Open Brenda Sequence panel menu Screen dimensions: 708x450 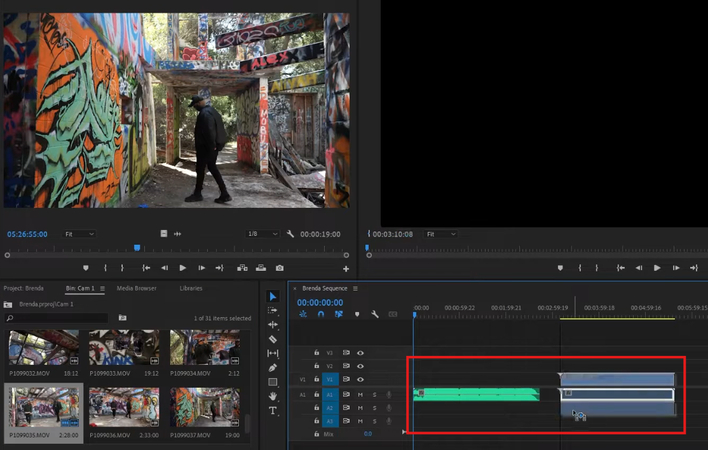click(355, 288)
